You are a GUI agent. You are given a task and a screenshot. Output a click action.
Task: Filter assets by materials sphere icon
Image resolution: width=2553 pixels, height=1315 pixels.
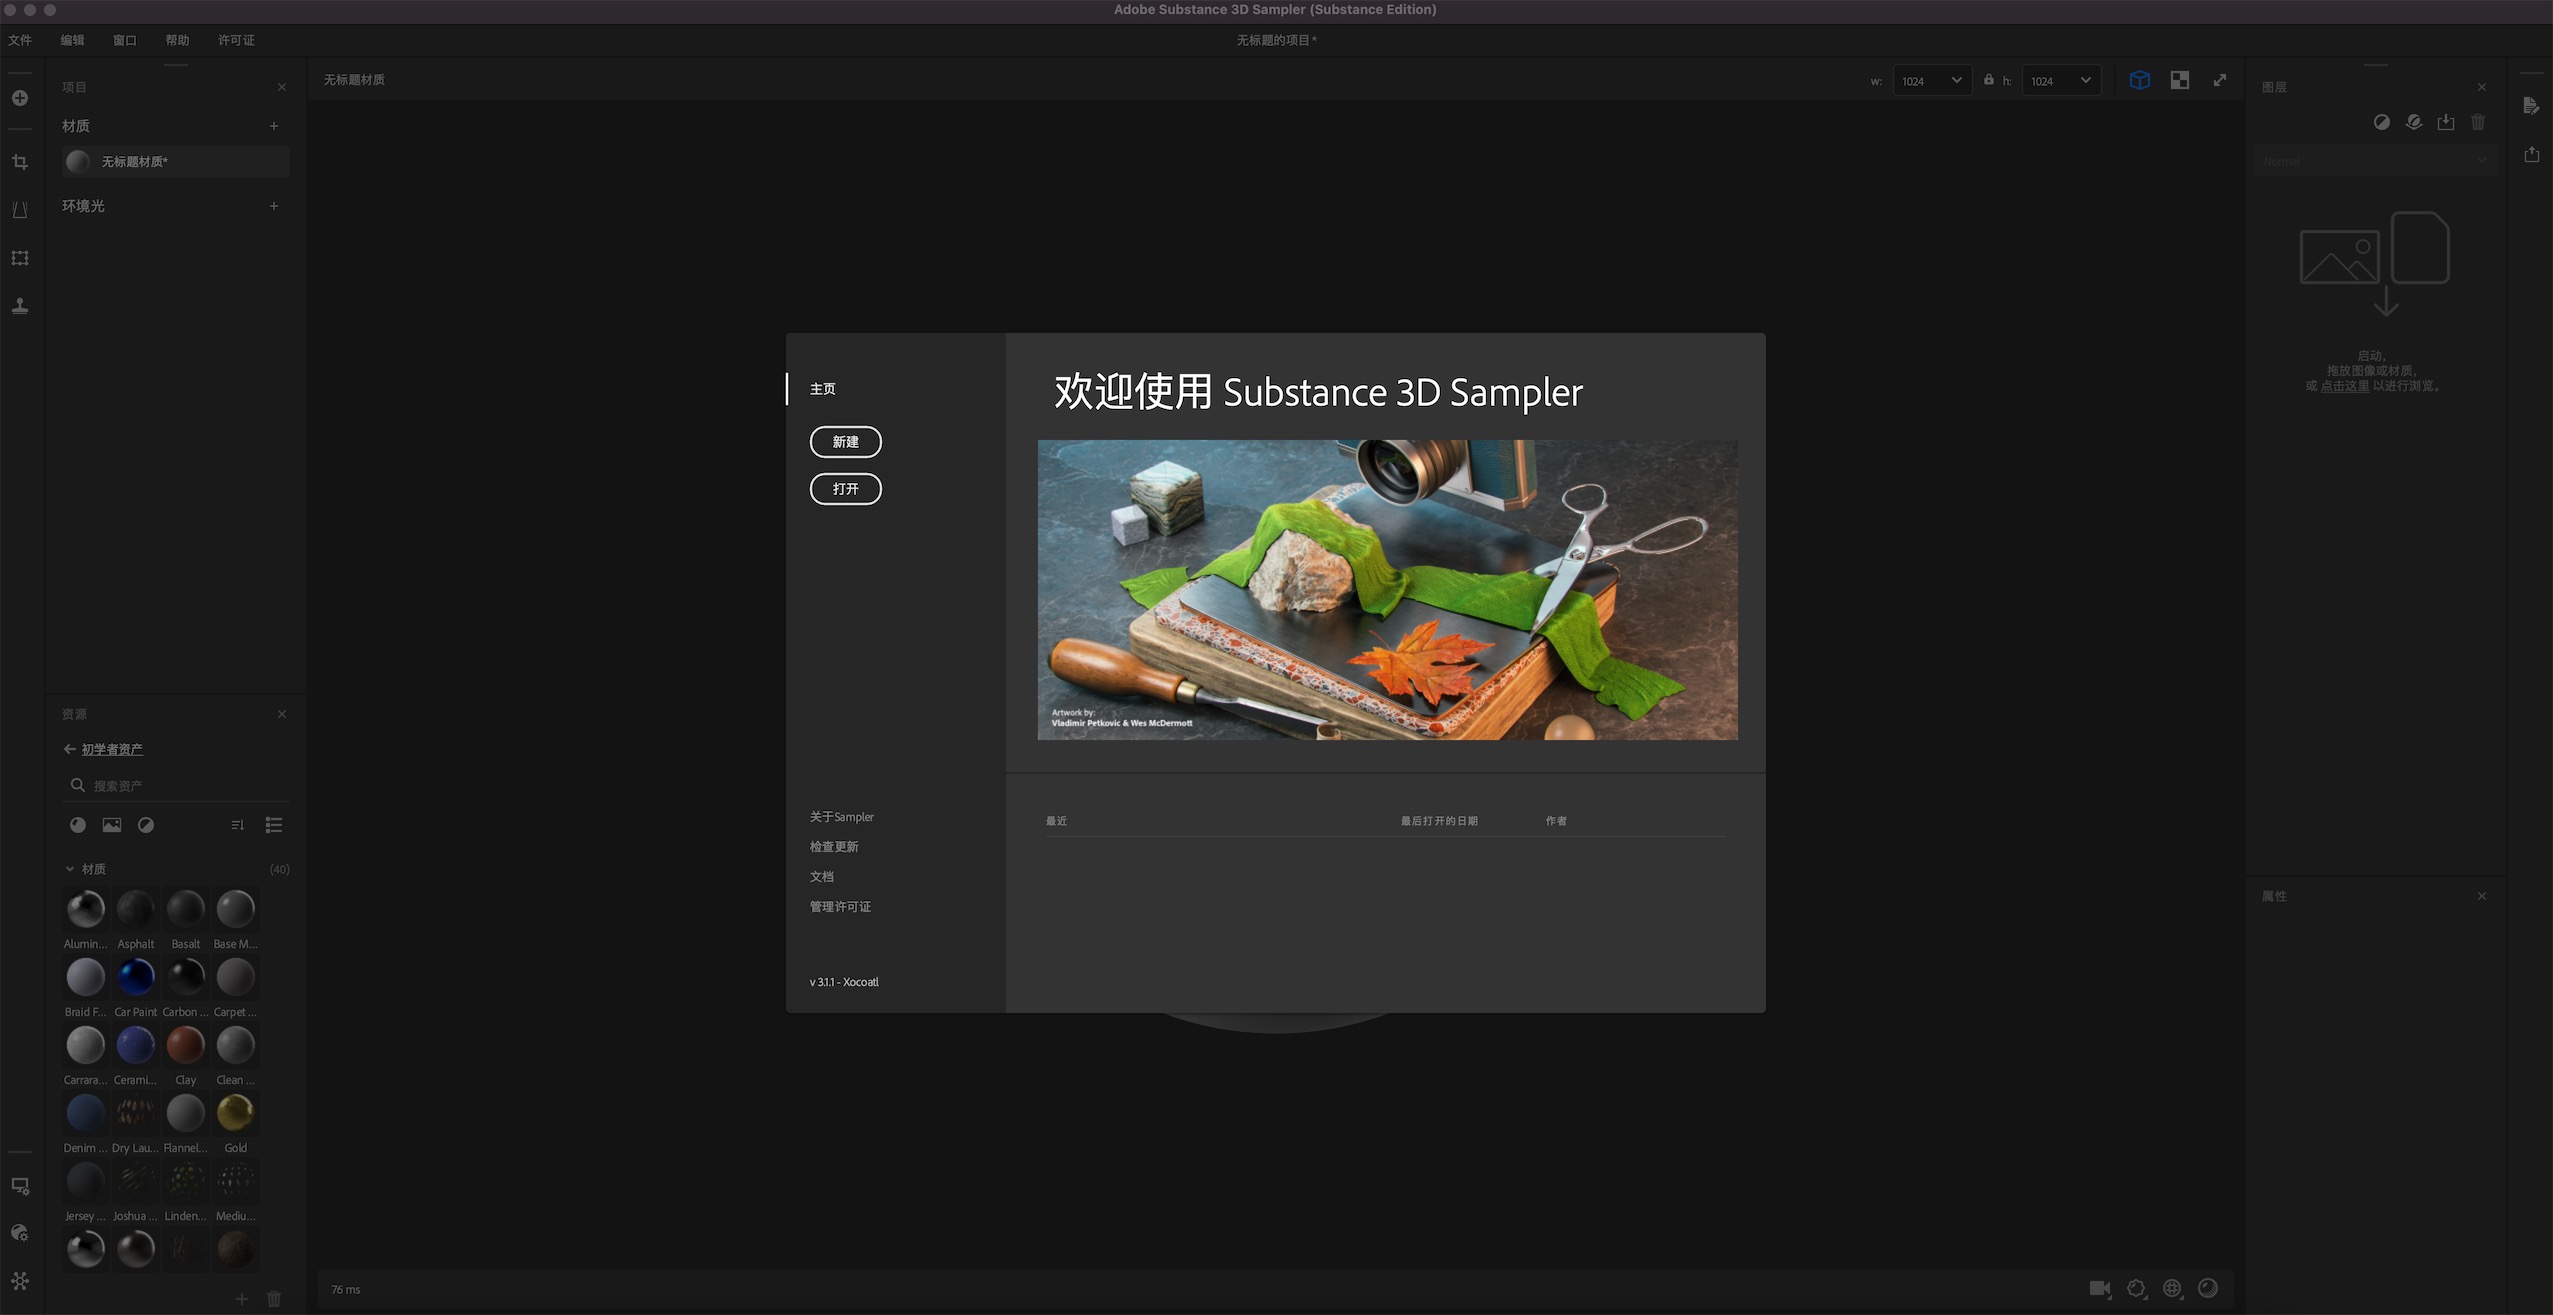pyautogui.click(x=78, y=825)
